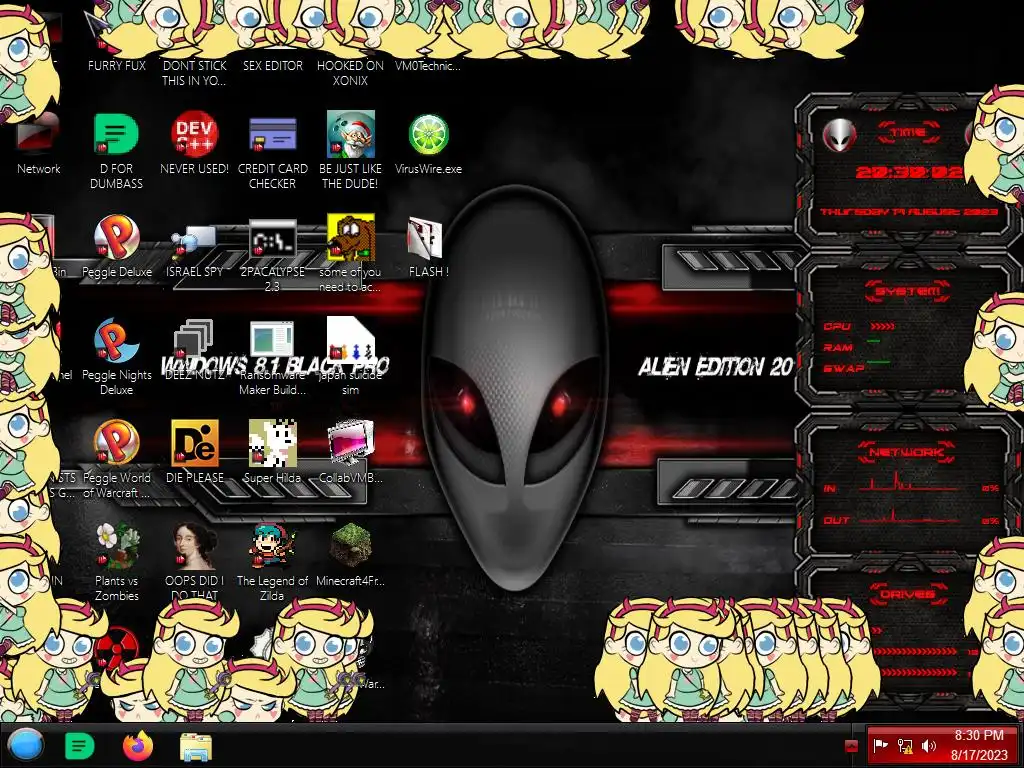Click the alien head in sidebar gadget
1024x768 pixels.
point(839,135)
